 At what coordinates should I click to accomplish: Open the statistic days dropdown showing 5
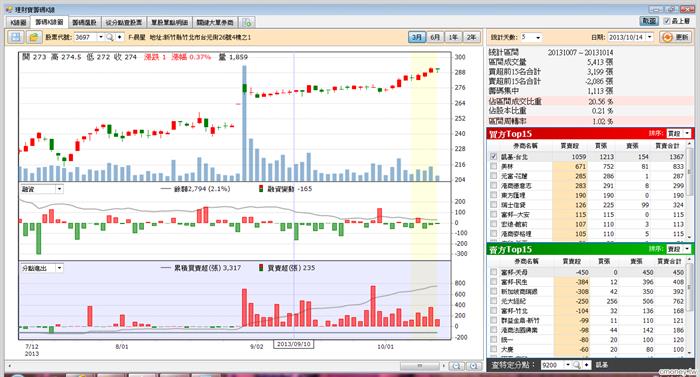click(538, 38)
